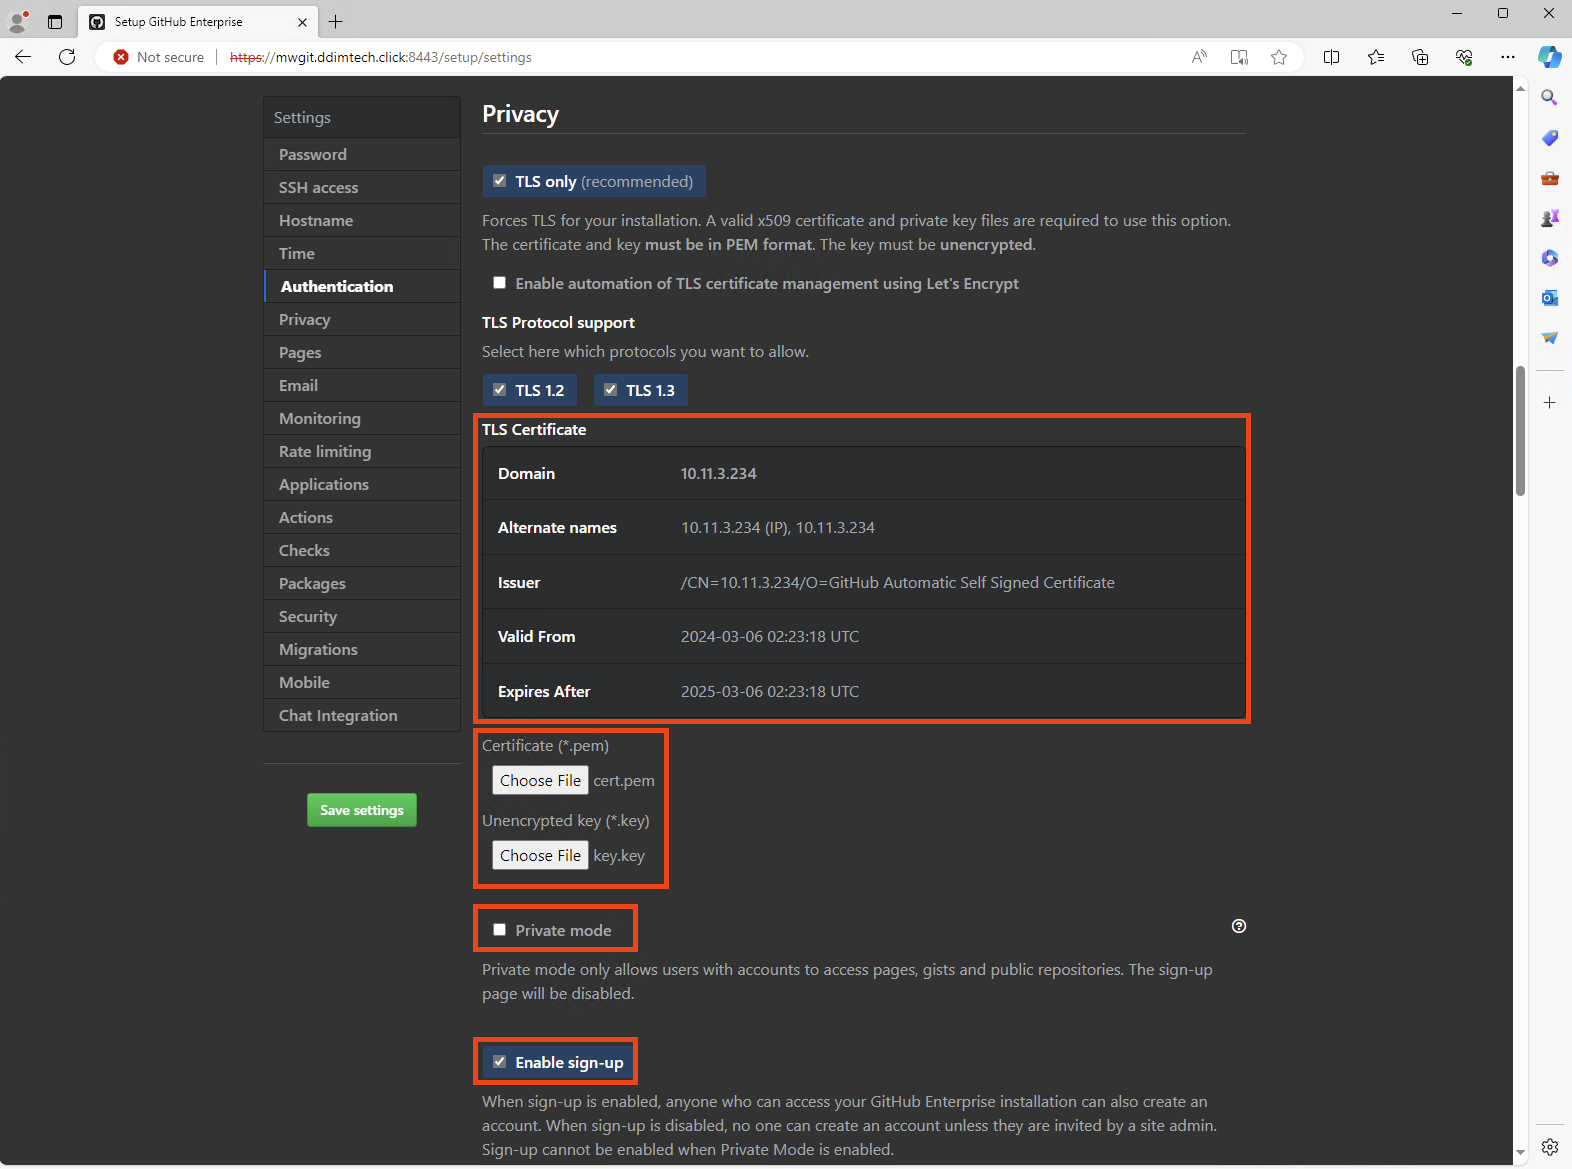Screen dimensions: 1572x1169
Task: Go to Chat Integration settings
Action: click(362, 715)
